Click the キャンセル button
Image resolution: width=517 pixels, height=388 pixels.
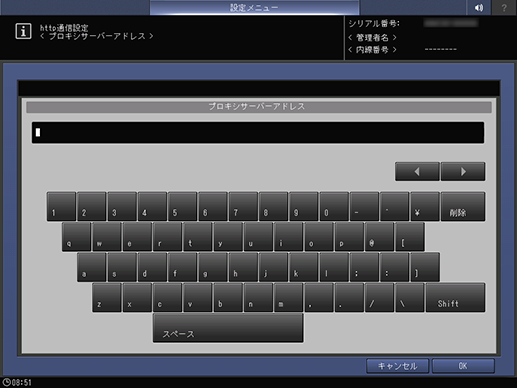point(397,366)
